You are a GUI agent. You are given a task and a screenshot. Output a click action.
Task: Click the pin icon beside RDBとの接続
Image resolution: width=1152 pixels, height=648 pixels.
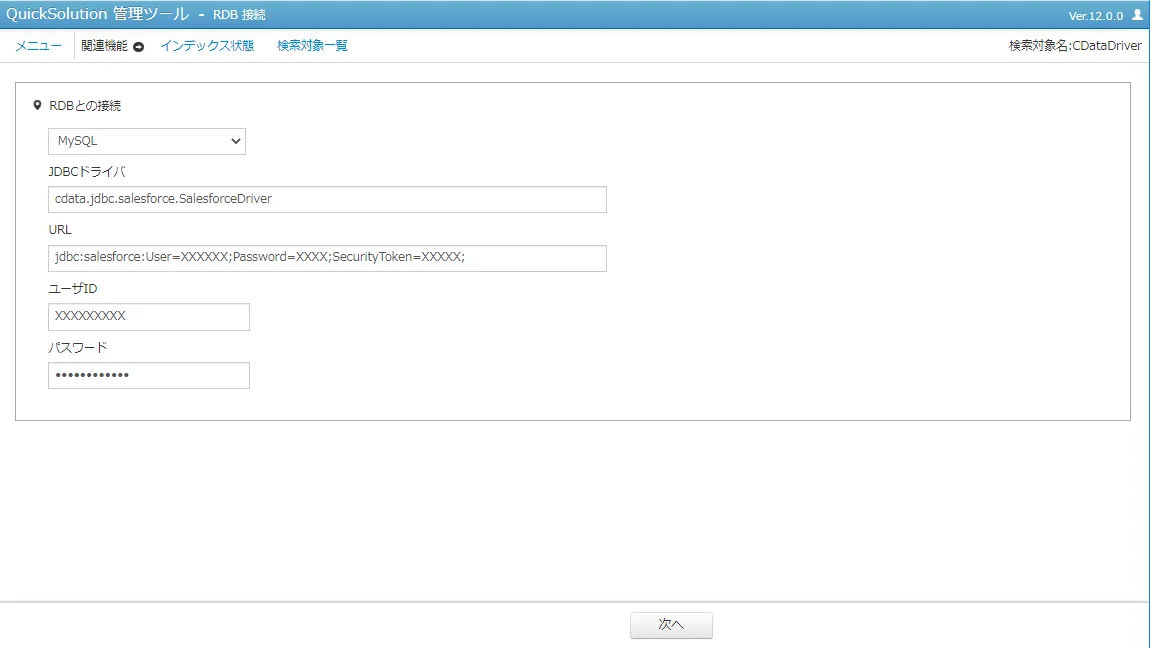37,105
